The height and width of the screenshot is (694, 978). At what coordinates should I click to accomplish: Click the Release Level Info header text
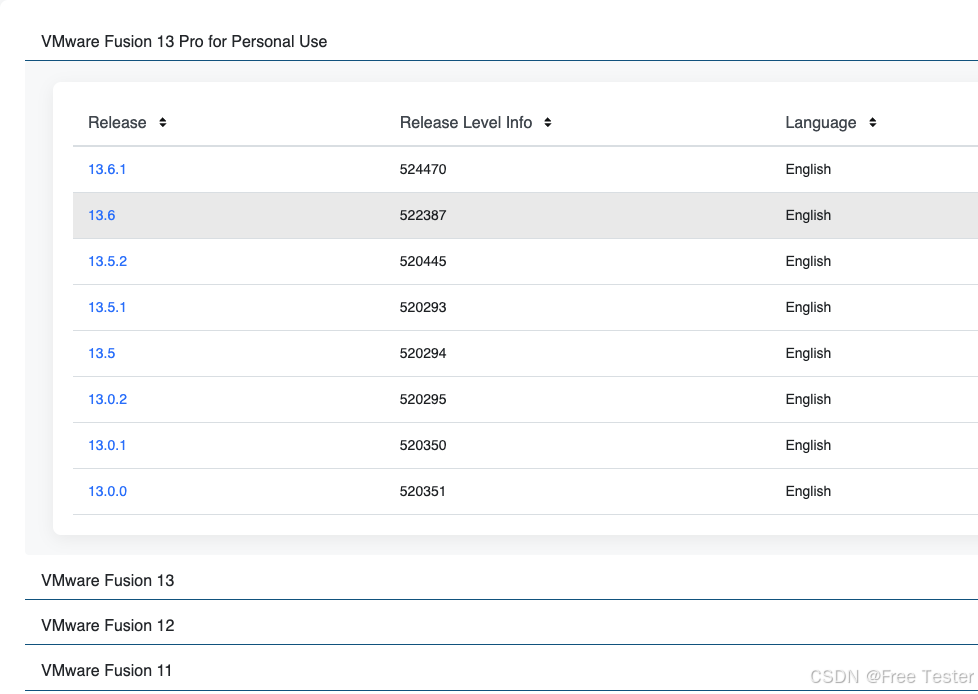466,122
